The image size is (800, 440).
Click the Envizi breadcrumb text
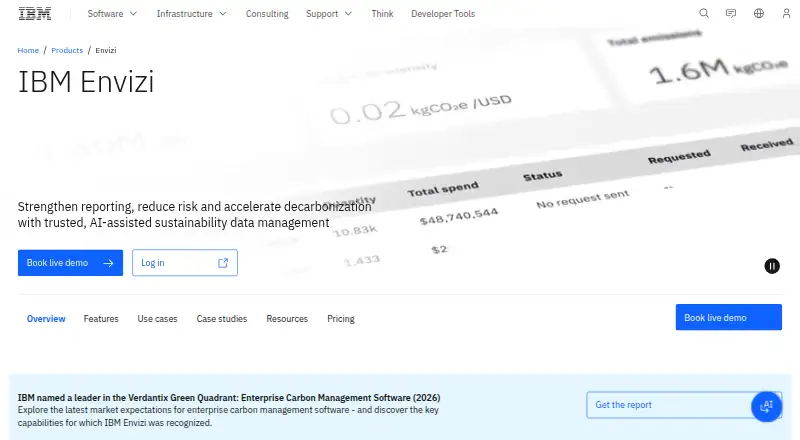(x=106, y=50)
